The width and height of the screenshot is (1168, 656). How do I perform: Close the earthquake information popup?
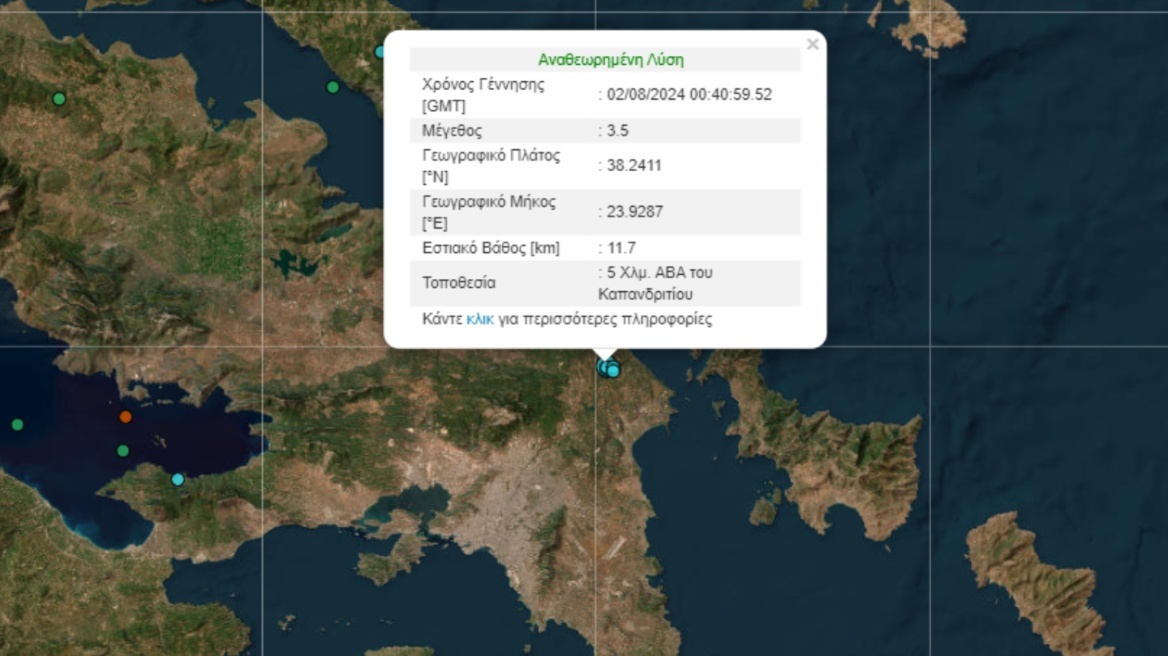tap(812, 44)
